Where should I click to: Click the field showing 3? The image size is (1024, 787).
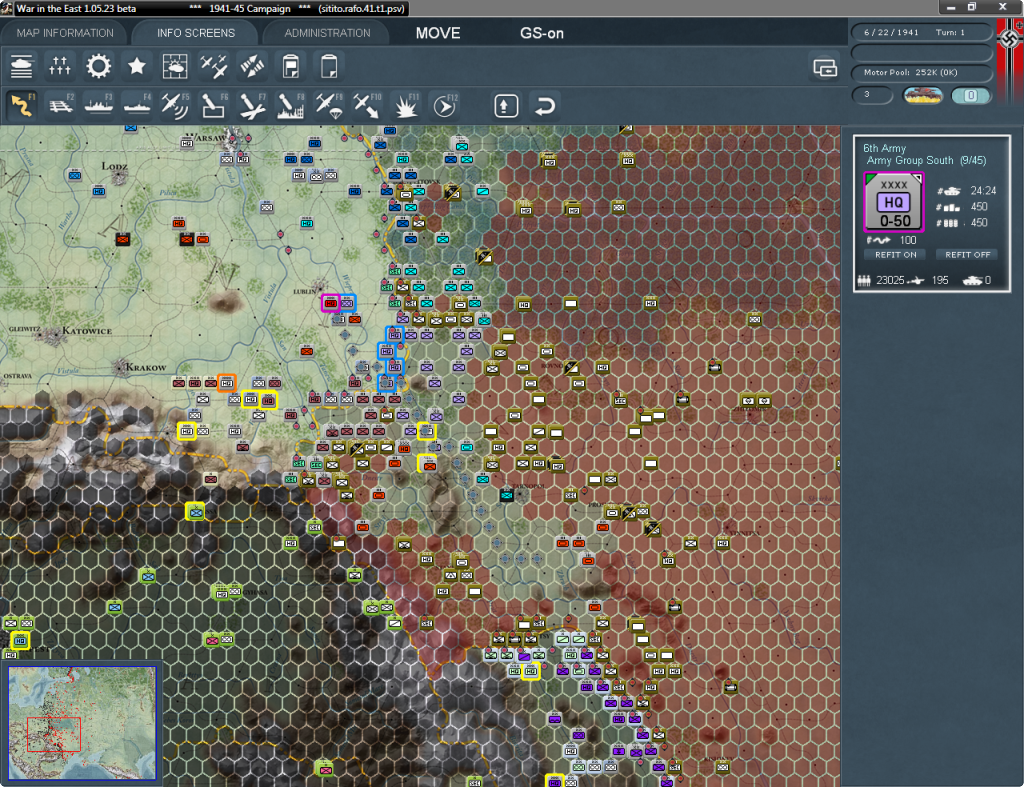(x=872, y=95)
